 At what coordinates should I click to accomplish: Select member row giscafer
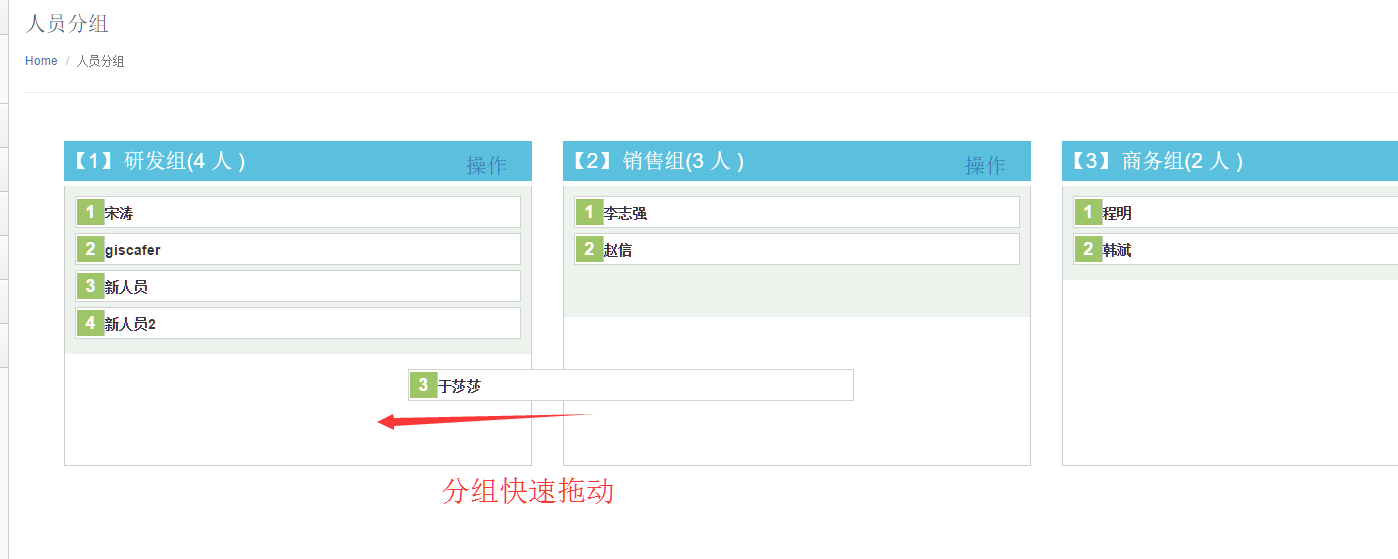click(x=298, y=249)
